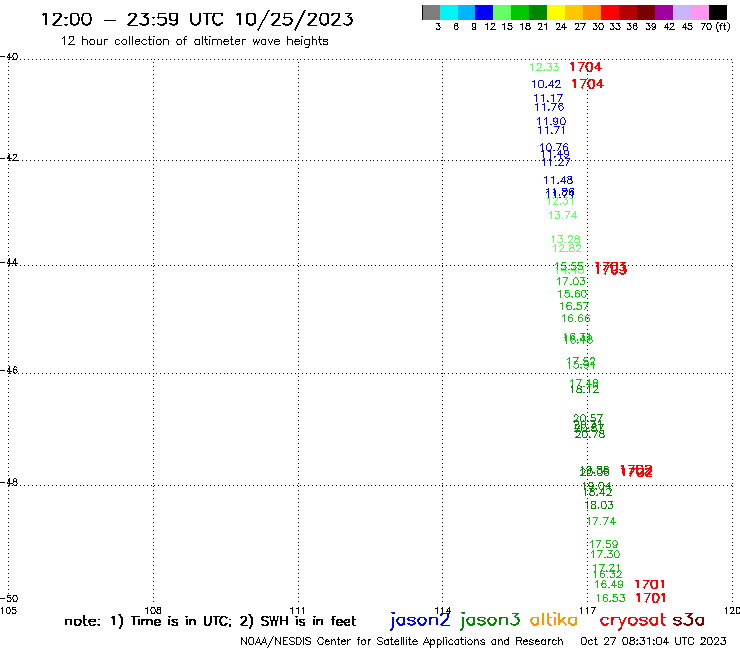Click the longitude axis label 108
The image size is (740, 650).
153,610
